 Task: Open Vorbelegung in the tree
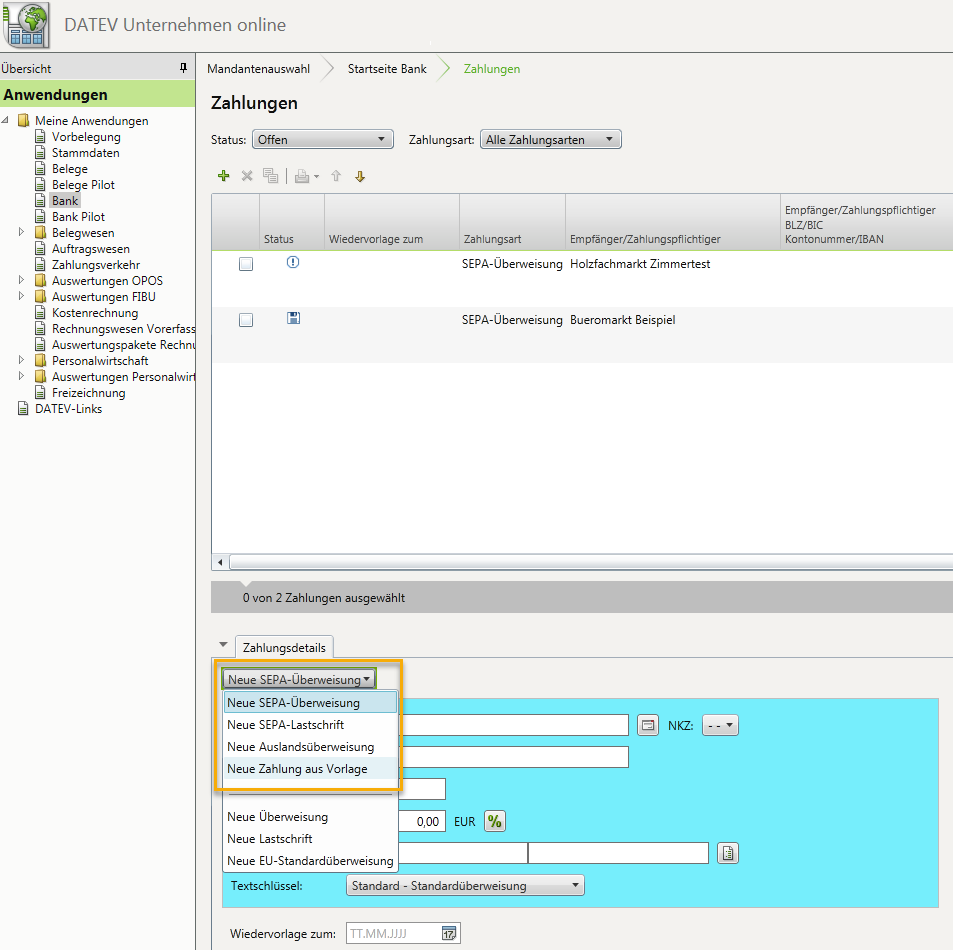click(x=86, y=137)
